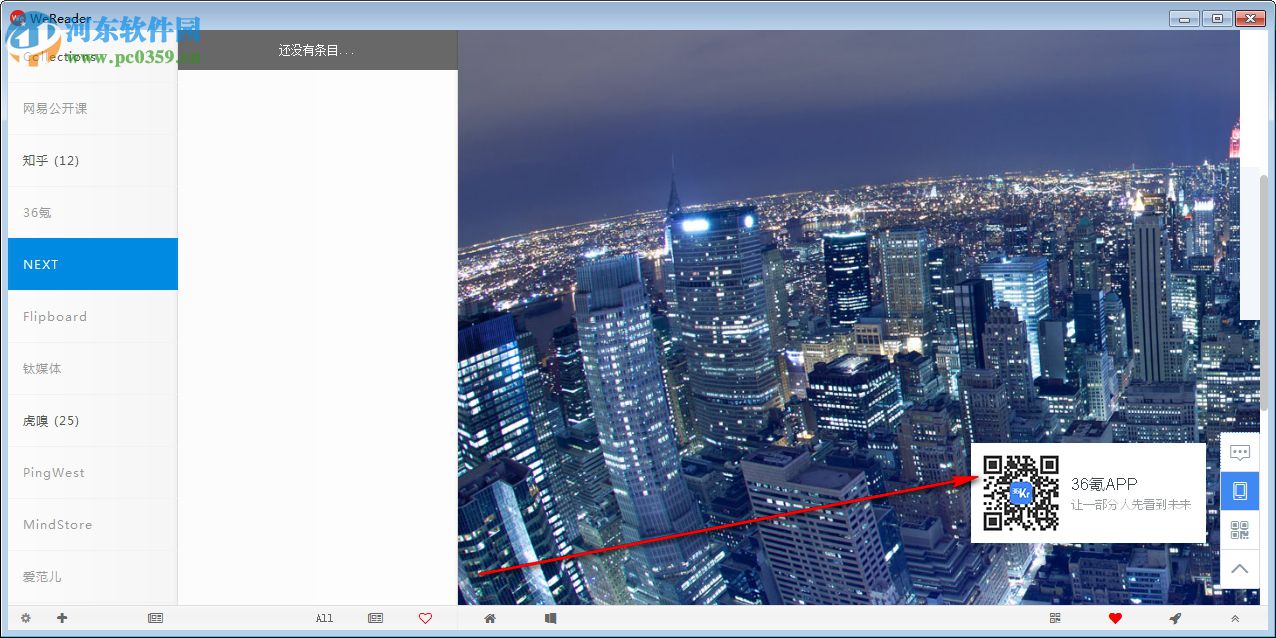This screenshot has width=1276, height=638.
Task: Click the blue mobile phone app icon
Action: [1240, 491]
